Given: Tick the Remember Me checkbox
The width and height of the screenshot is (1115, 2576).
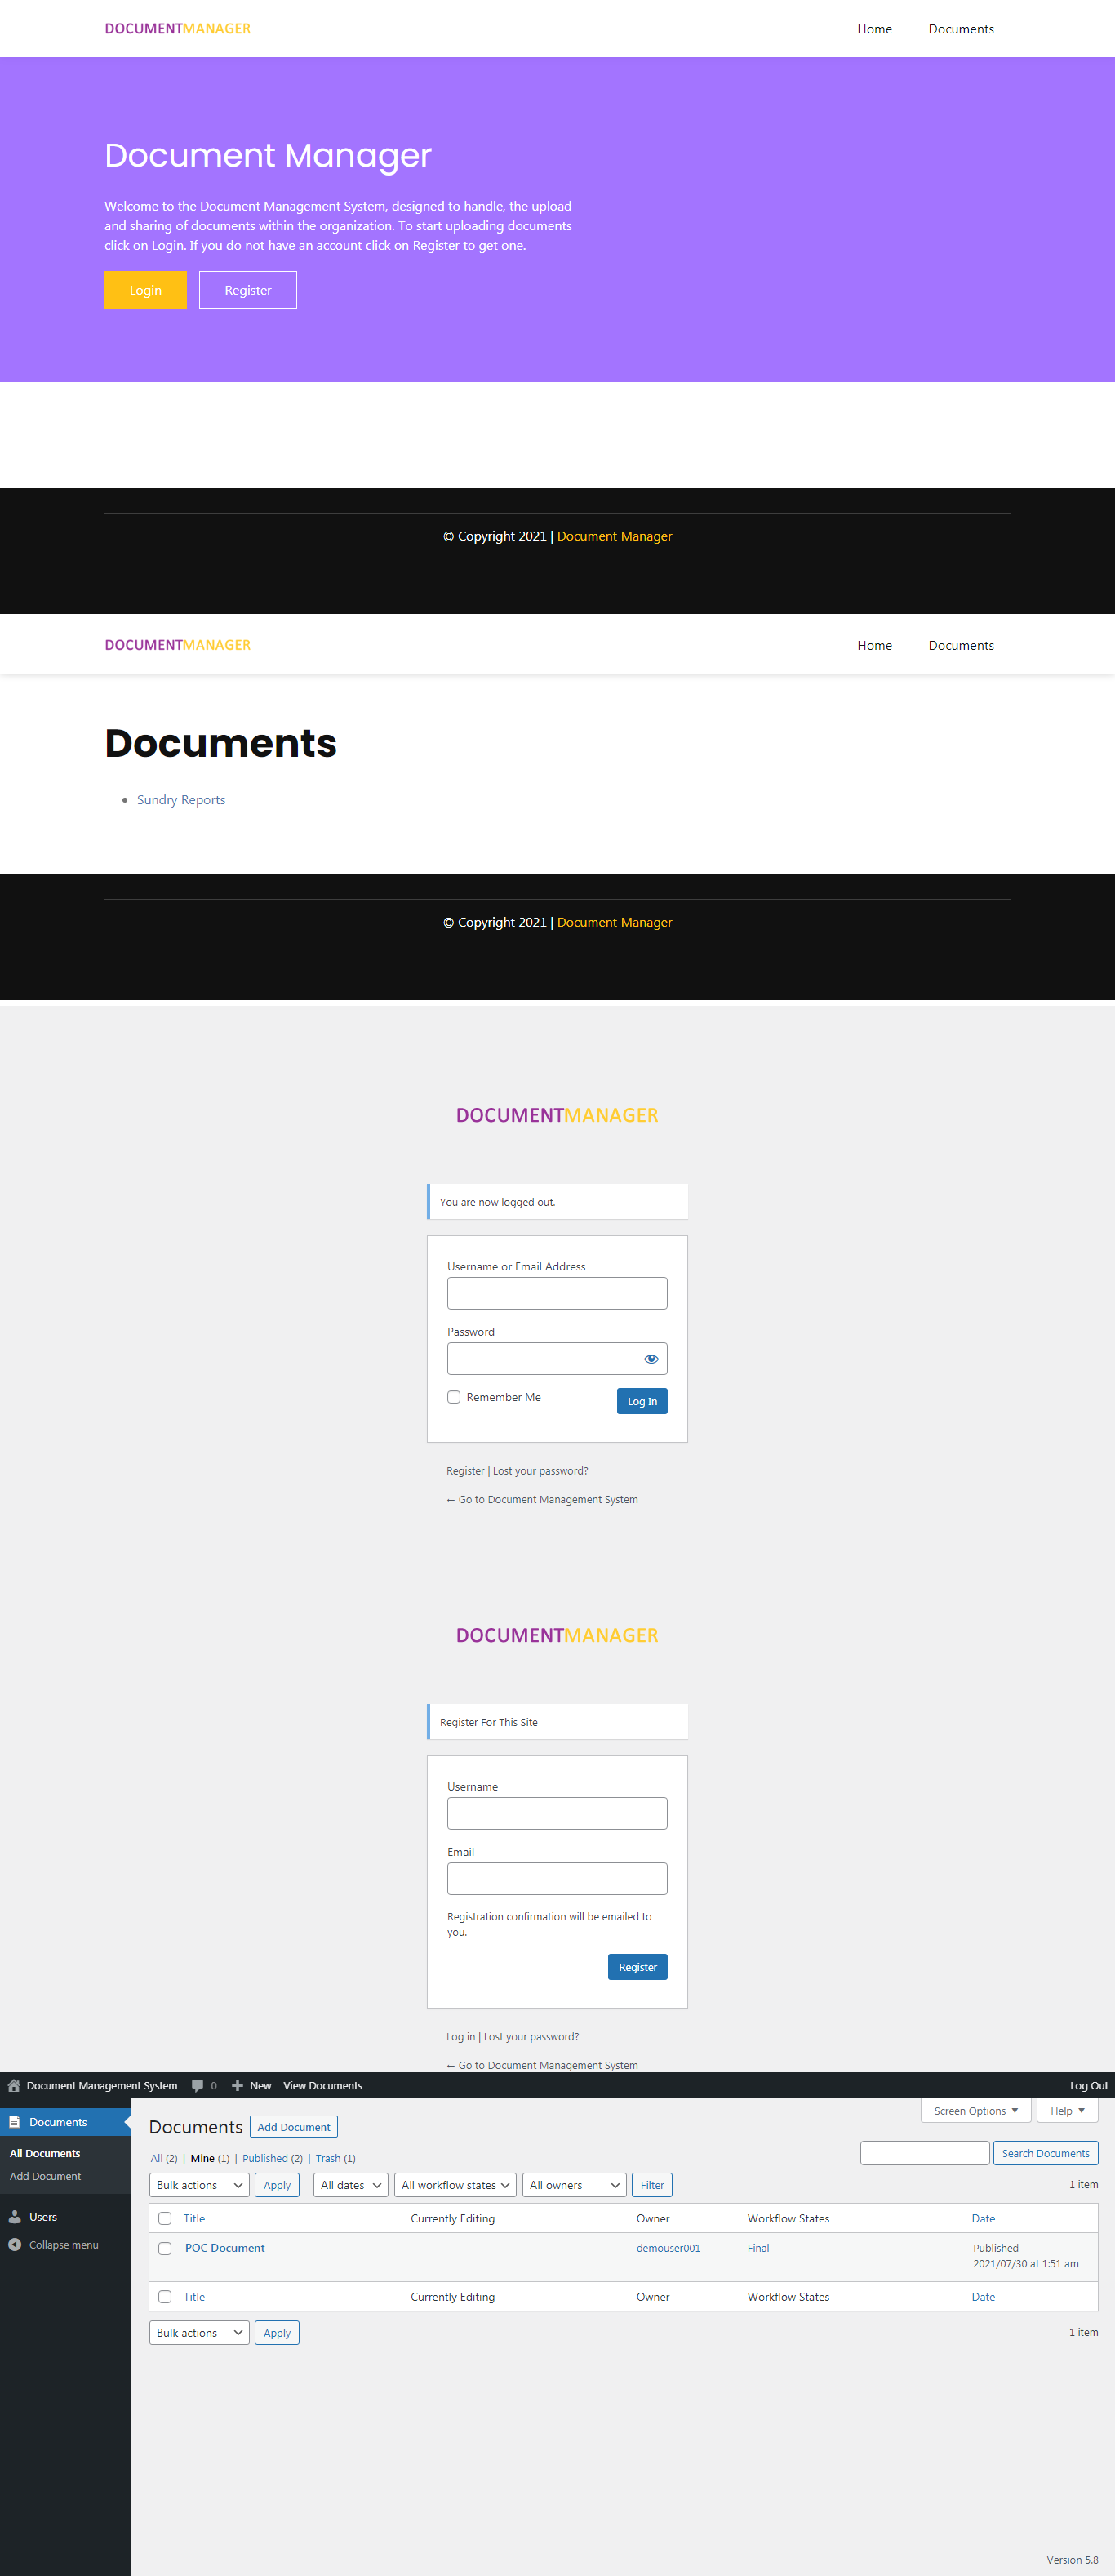Looking at the screenshot, I should coord(454,1397).
